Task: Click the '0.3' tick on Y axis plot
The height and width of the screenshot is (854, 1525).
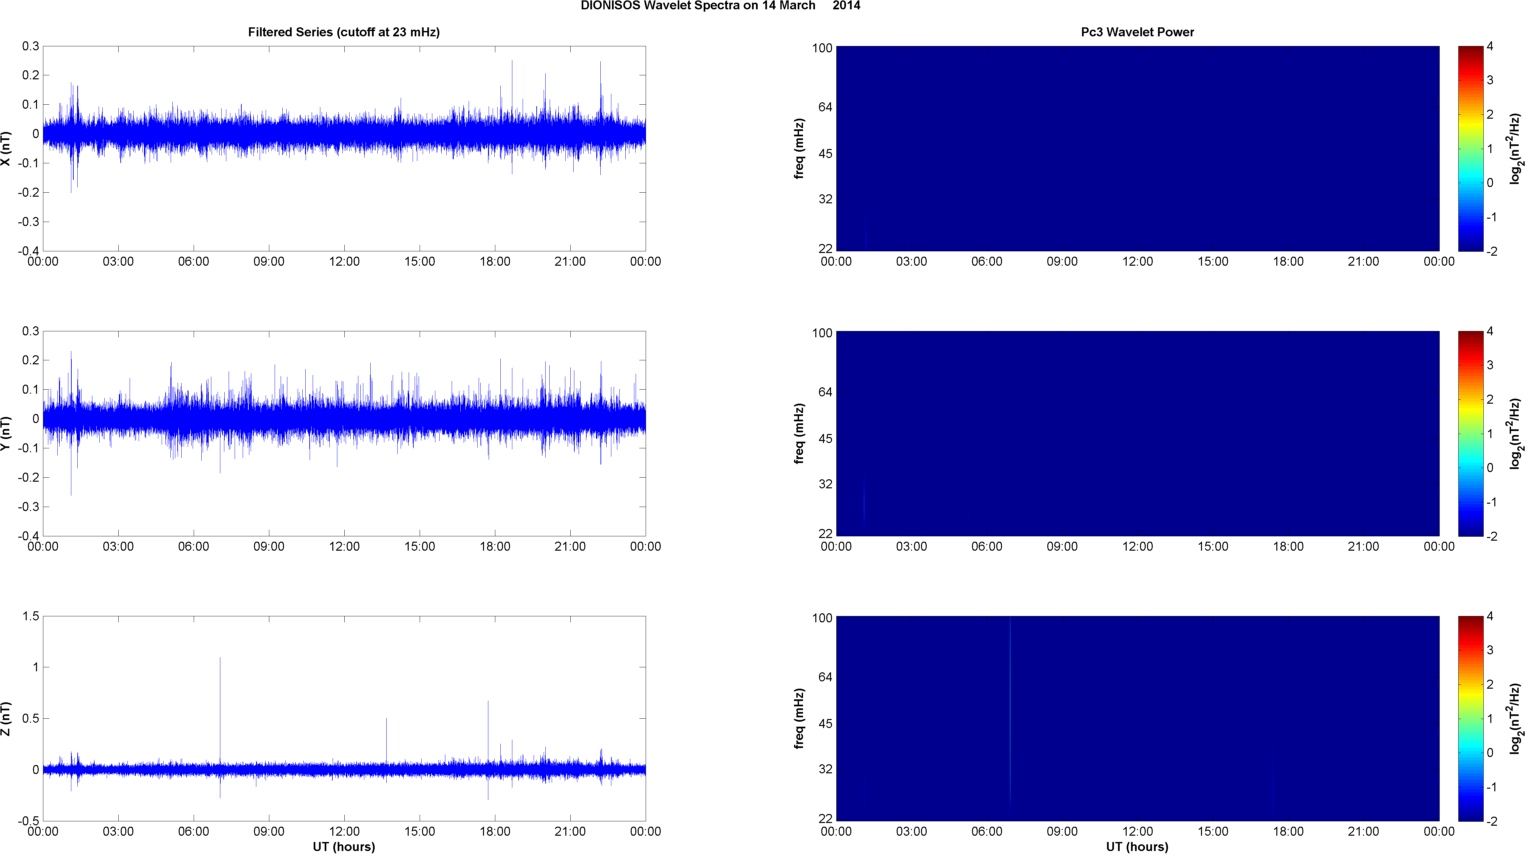Action: click(30, 331)
